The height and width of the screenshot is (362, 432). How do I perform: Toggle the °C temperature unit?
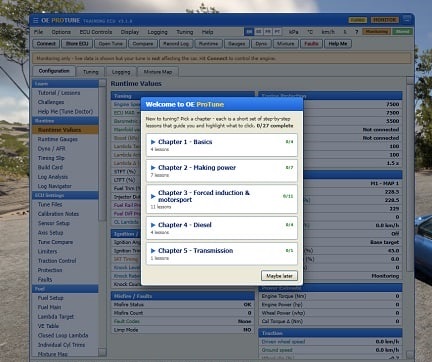point(310,32)
